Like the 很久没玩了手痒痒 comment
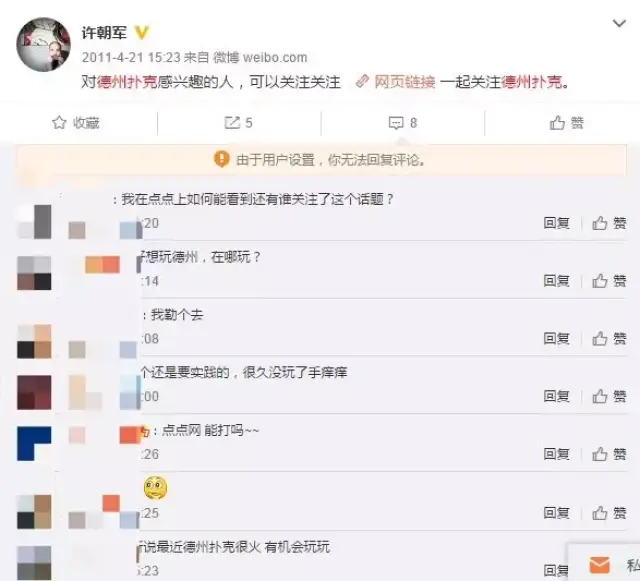Image resolution: width=640 pixels, height=581 pixels. click(x=609, y=396)
